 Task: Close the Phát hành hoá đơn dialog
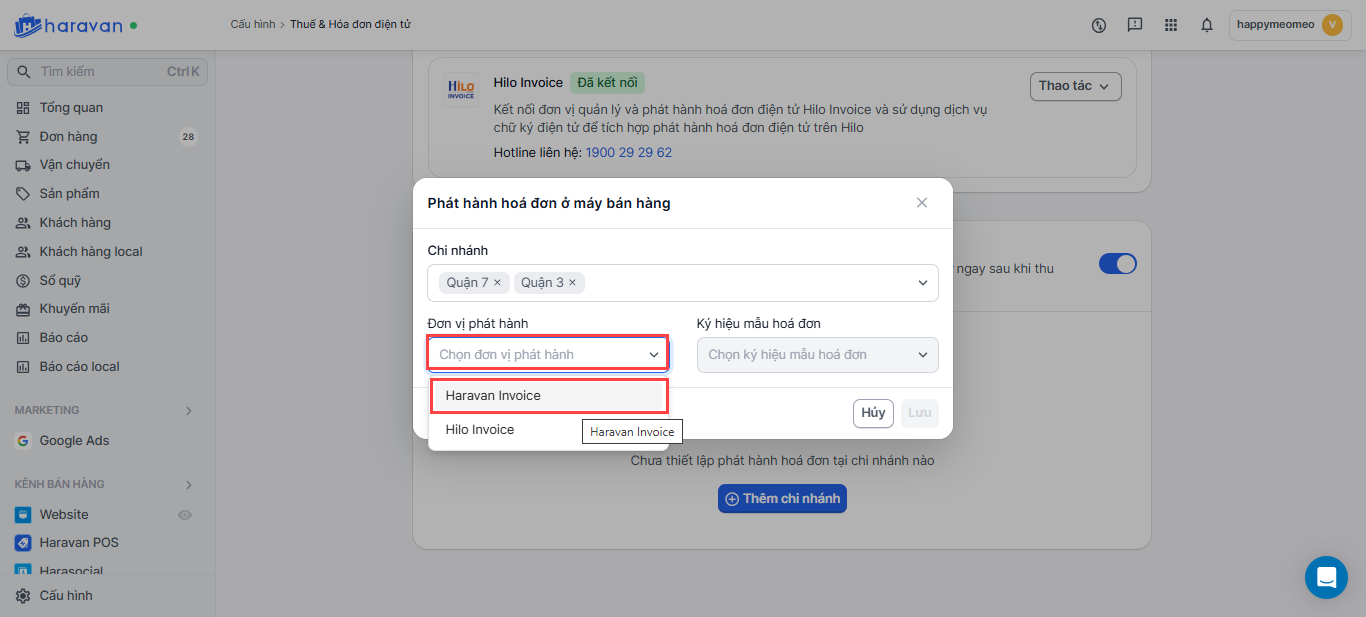[922, 203]
